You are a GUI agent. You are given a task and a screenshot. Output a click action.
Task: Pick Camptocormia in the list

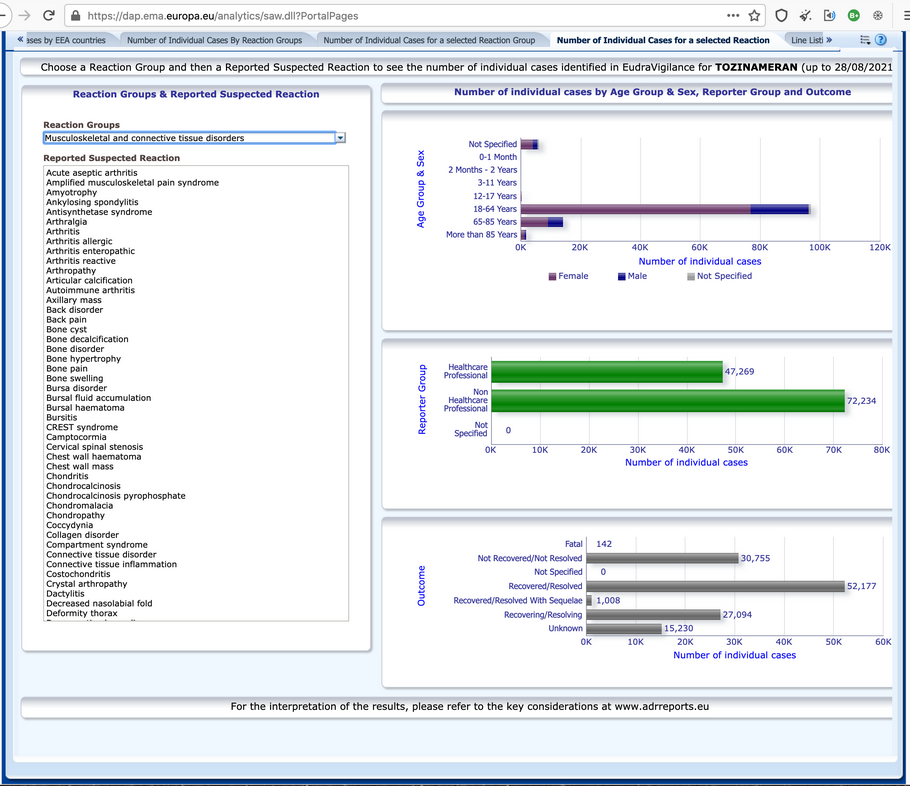76,437
